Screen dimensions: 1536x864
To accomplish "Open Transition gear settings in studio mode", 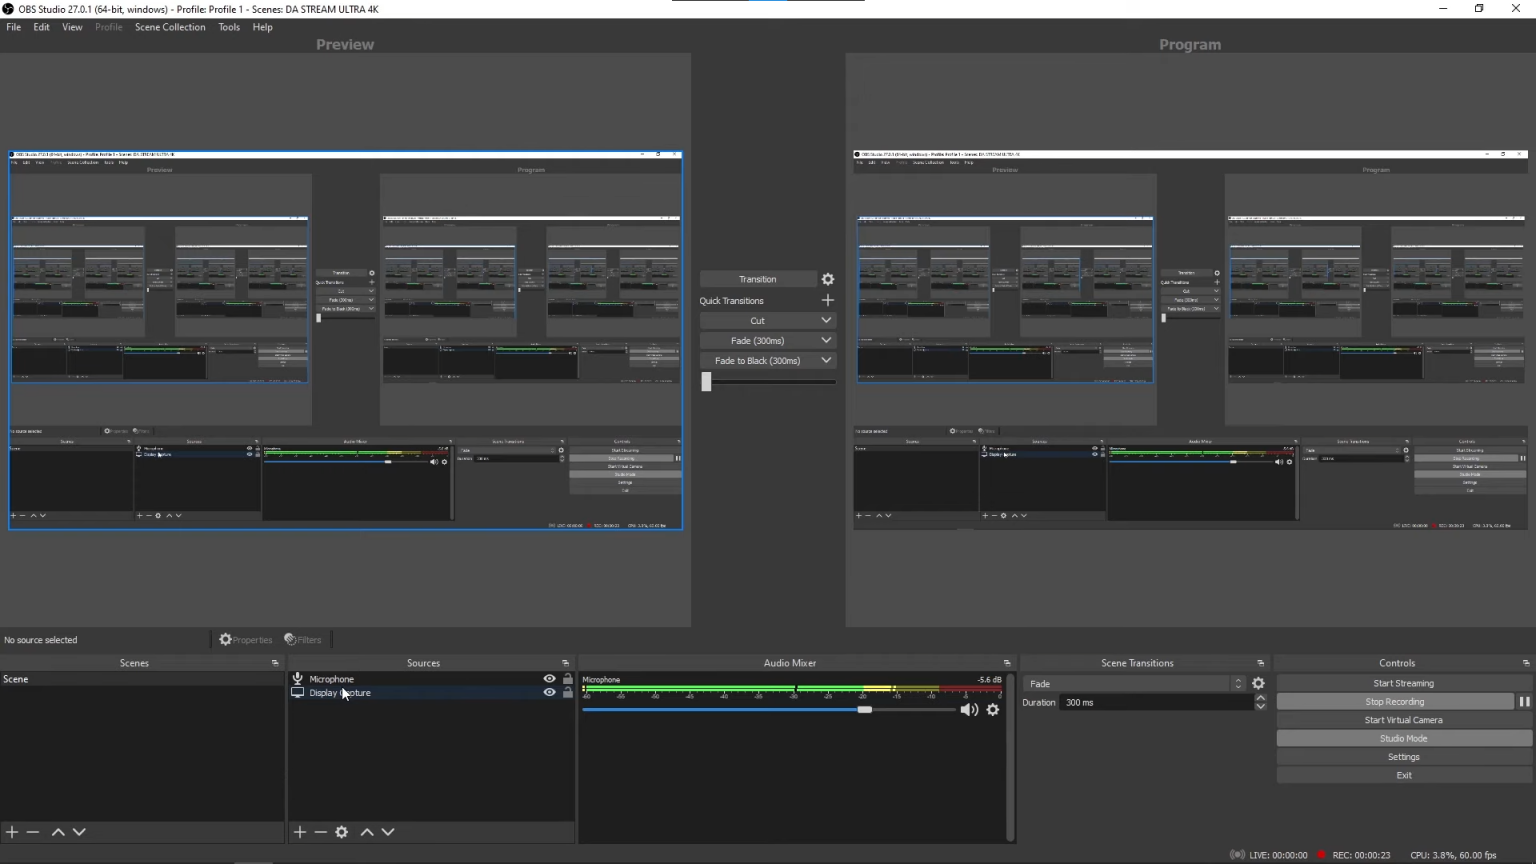I will [x=828, y=280].
